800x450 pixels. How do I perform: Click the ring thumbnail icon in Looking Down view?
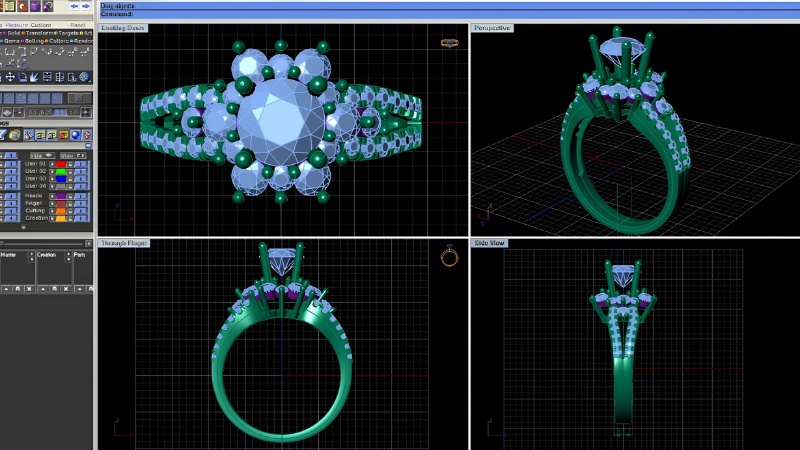[449, 43]
